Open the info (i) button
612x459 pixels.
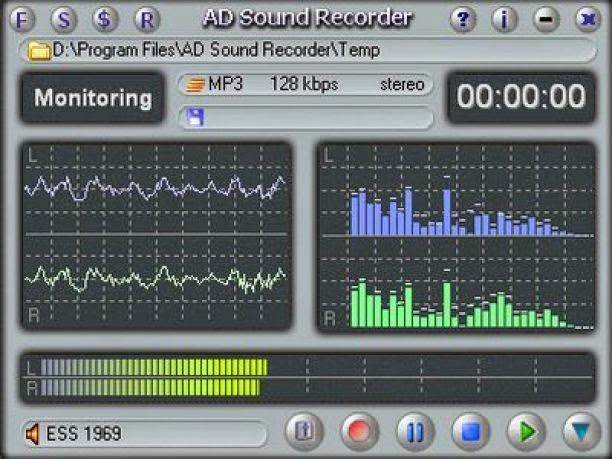click(x=504, y=18)
